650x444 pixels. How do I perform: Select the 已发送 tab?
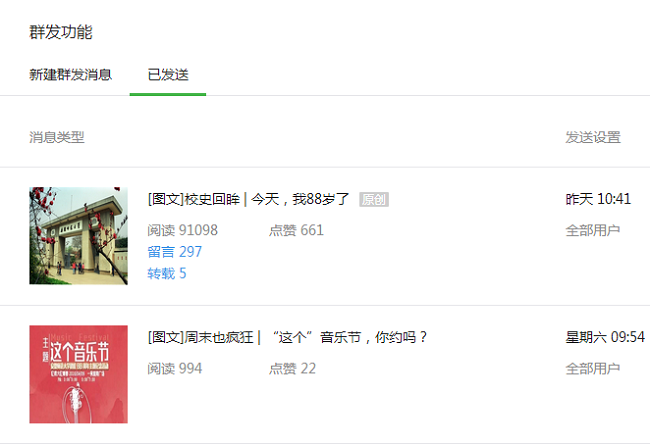tap(168, 75)
